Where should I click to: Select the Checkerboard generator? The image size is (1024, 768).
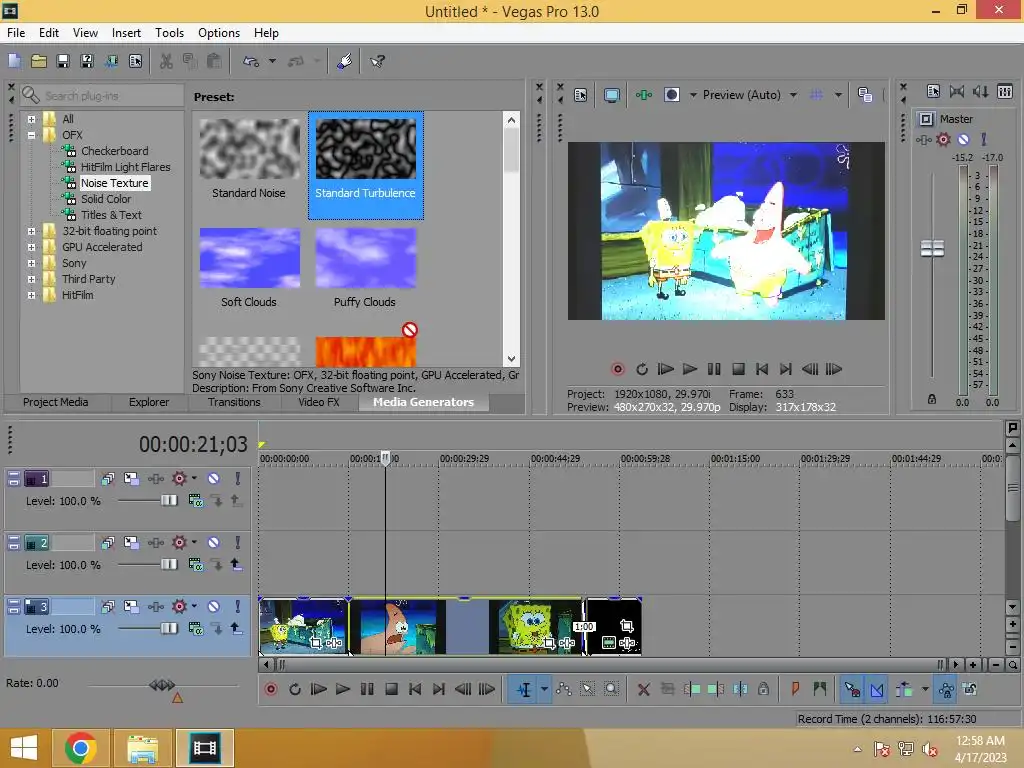(114, 152)
